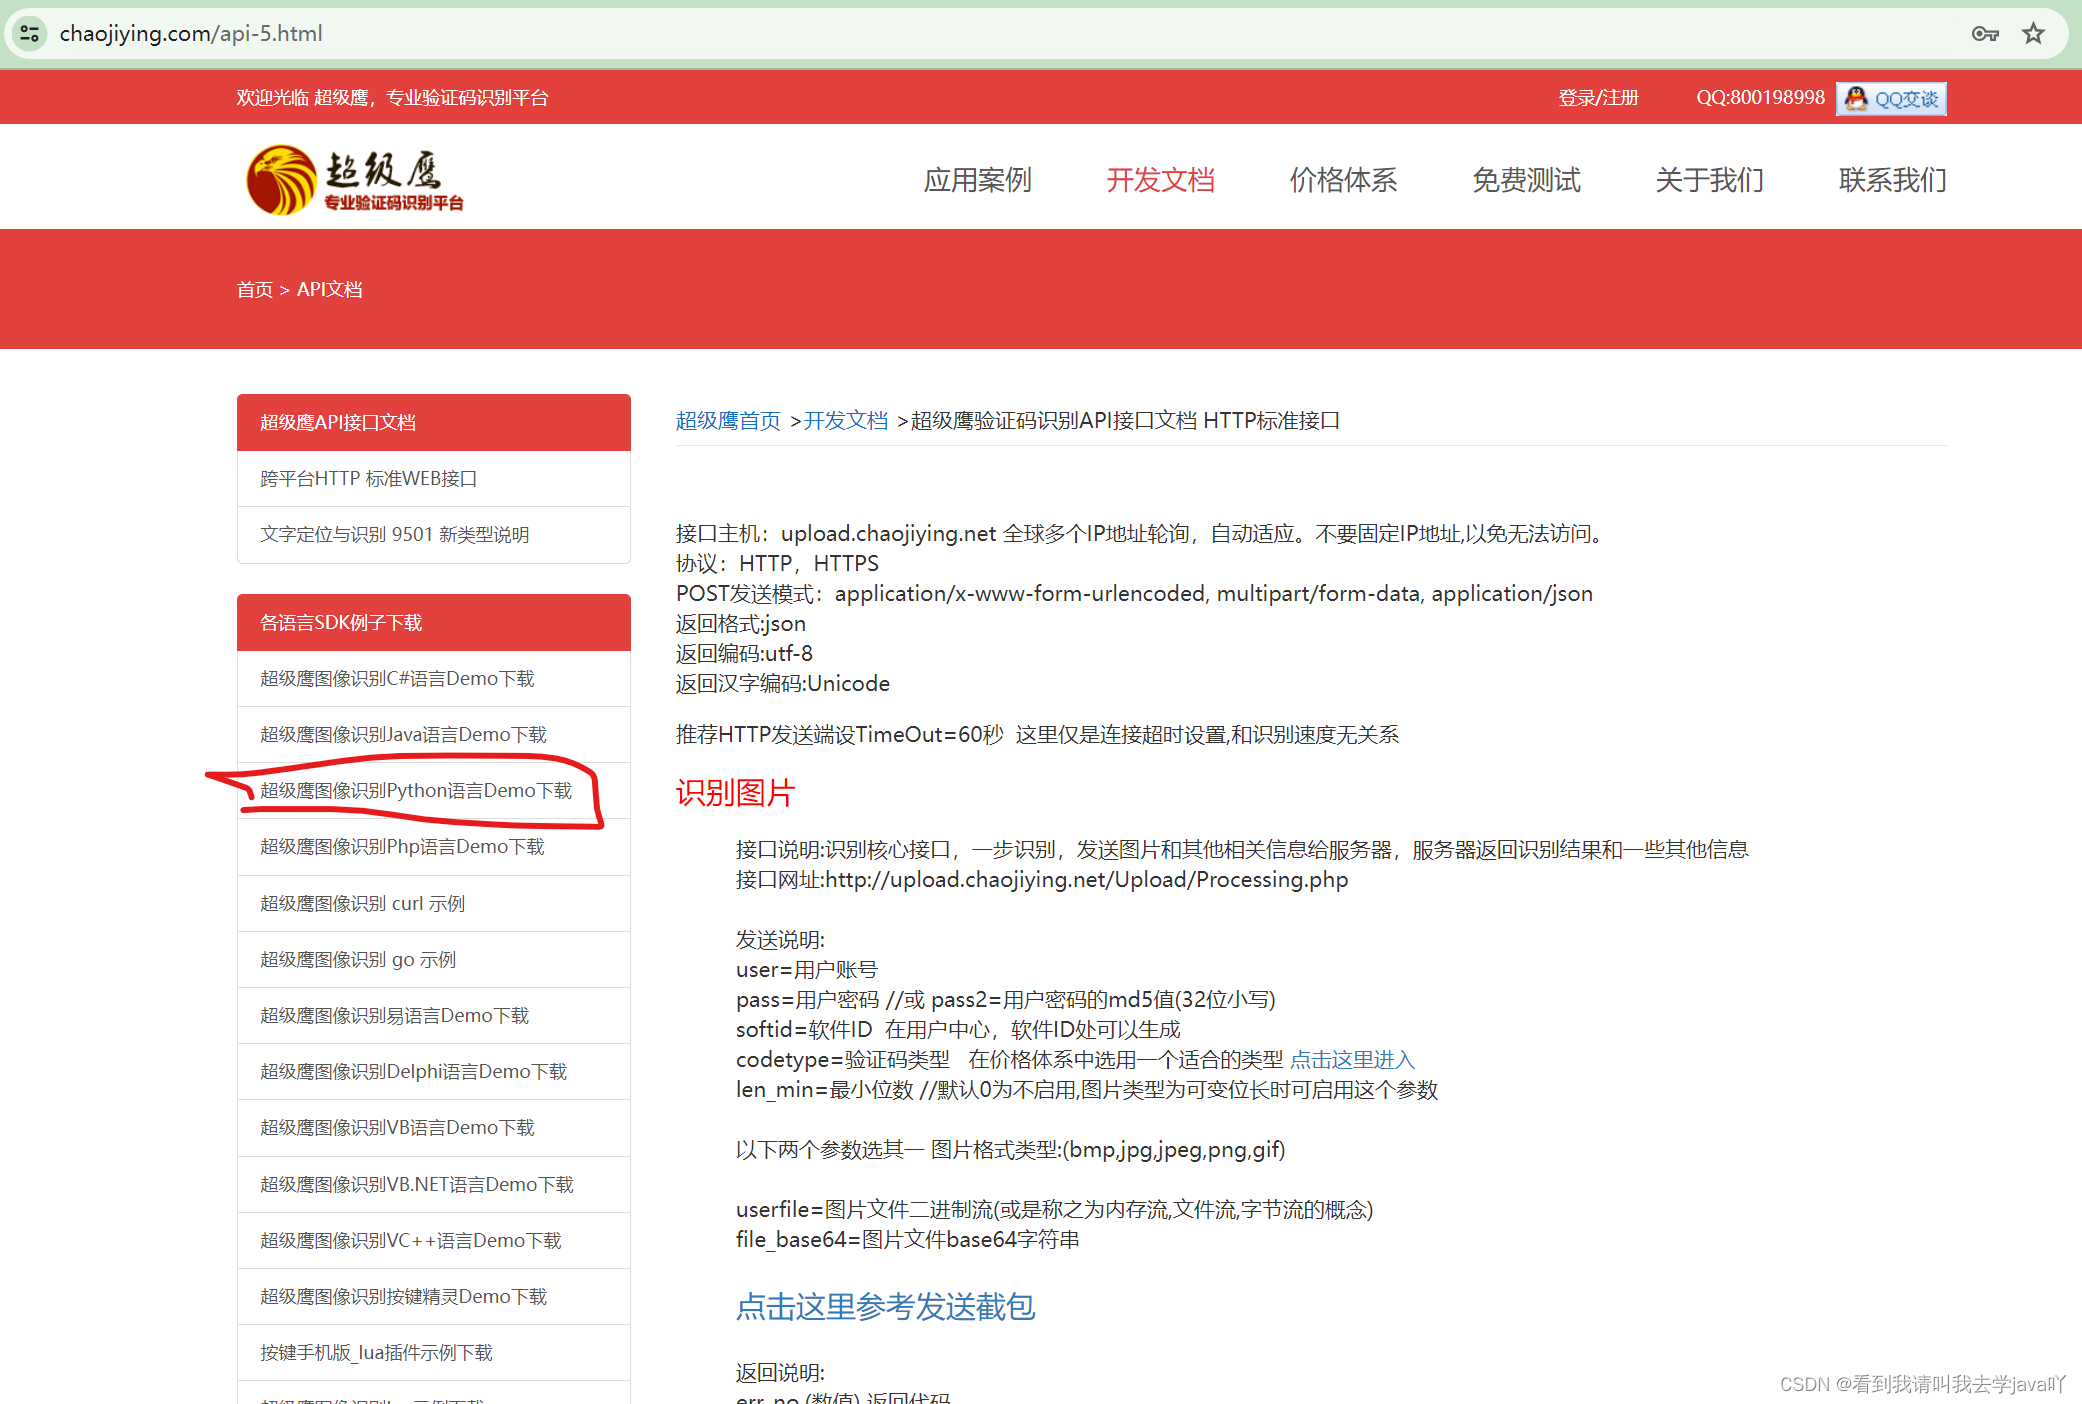Open the go 示例 link
The height and width of the screenshot is (1404, 2082).
pyautogui.click(x=434, y=960)
